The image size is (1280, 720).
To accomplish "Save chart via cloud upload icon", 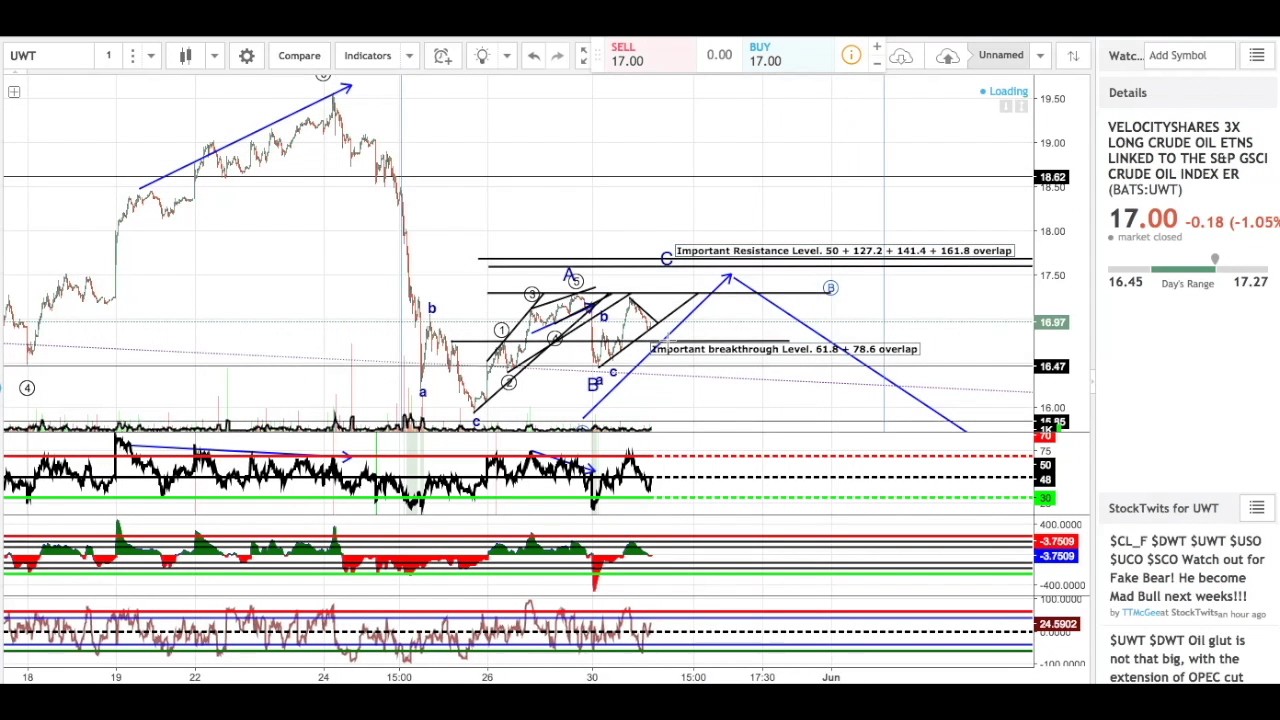I will pos(947,56).
